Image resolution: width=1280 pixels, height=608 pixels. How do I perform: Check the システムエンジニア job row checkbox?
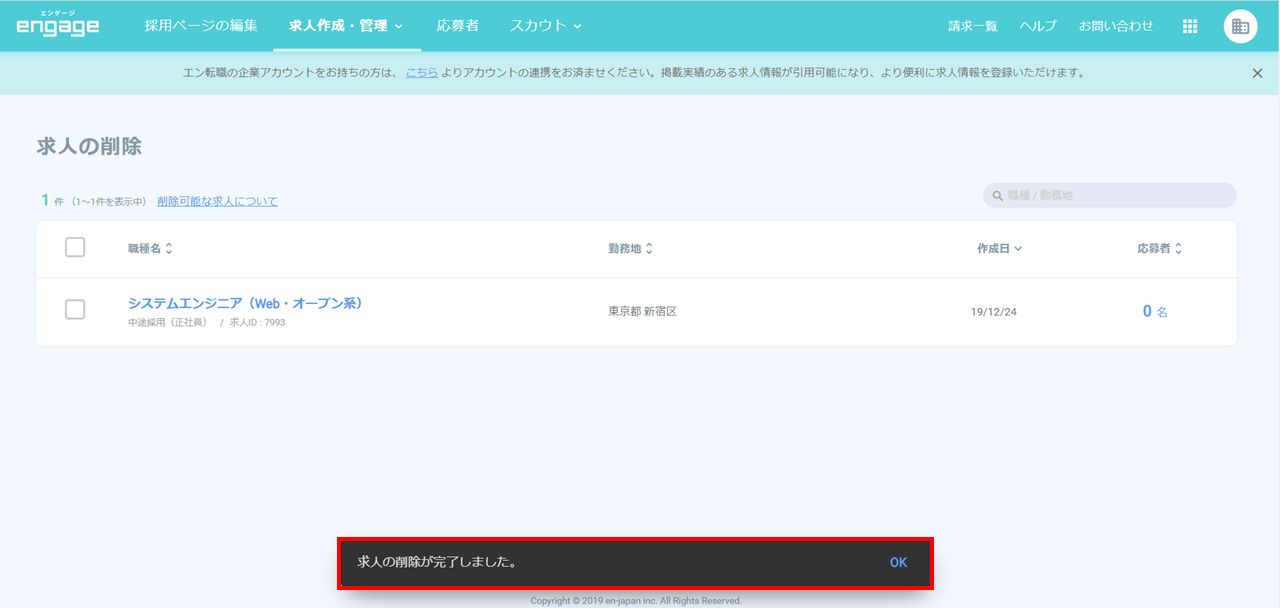coord(75,310)
